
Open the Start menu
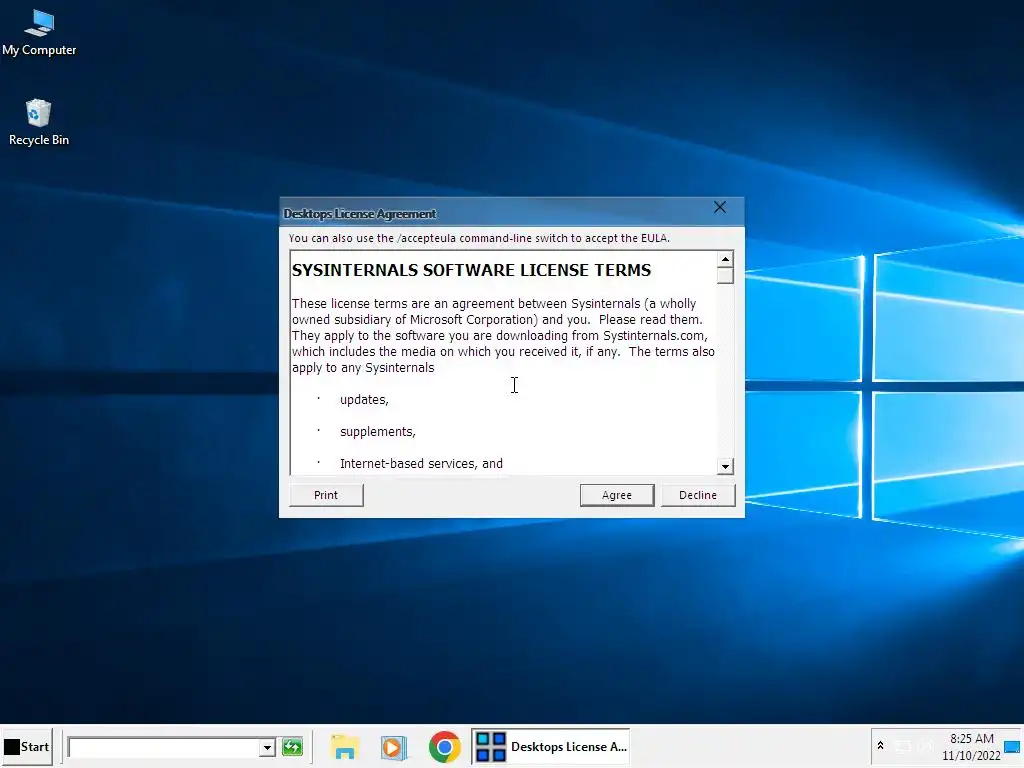27,746
